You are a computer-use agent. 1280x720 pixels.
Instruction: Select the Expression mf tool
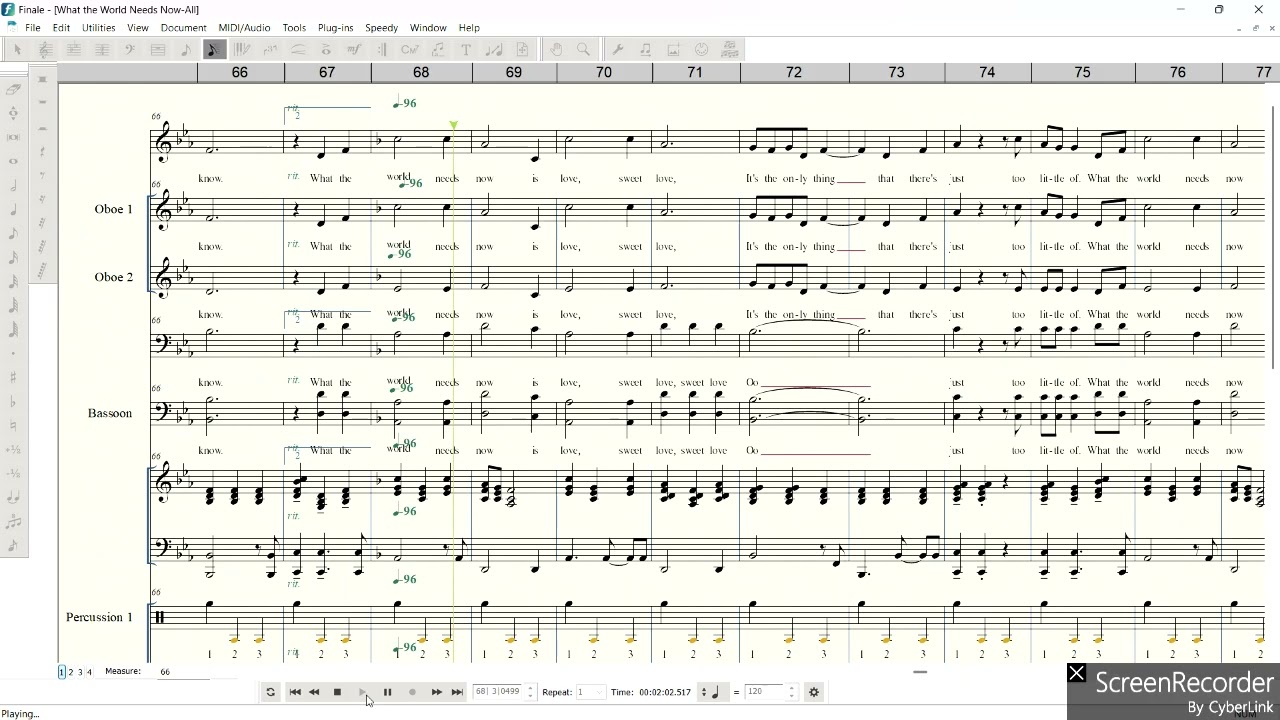(x=355, y=49)
